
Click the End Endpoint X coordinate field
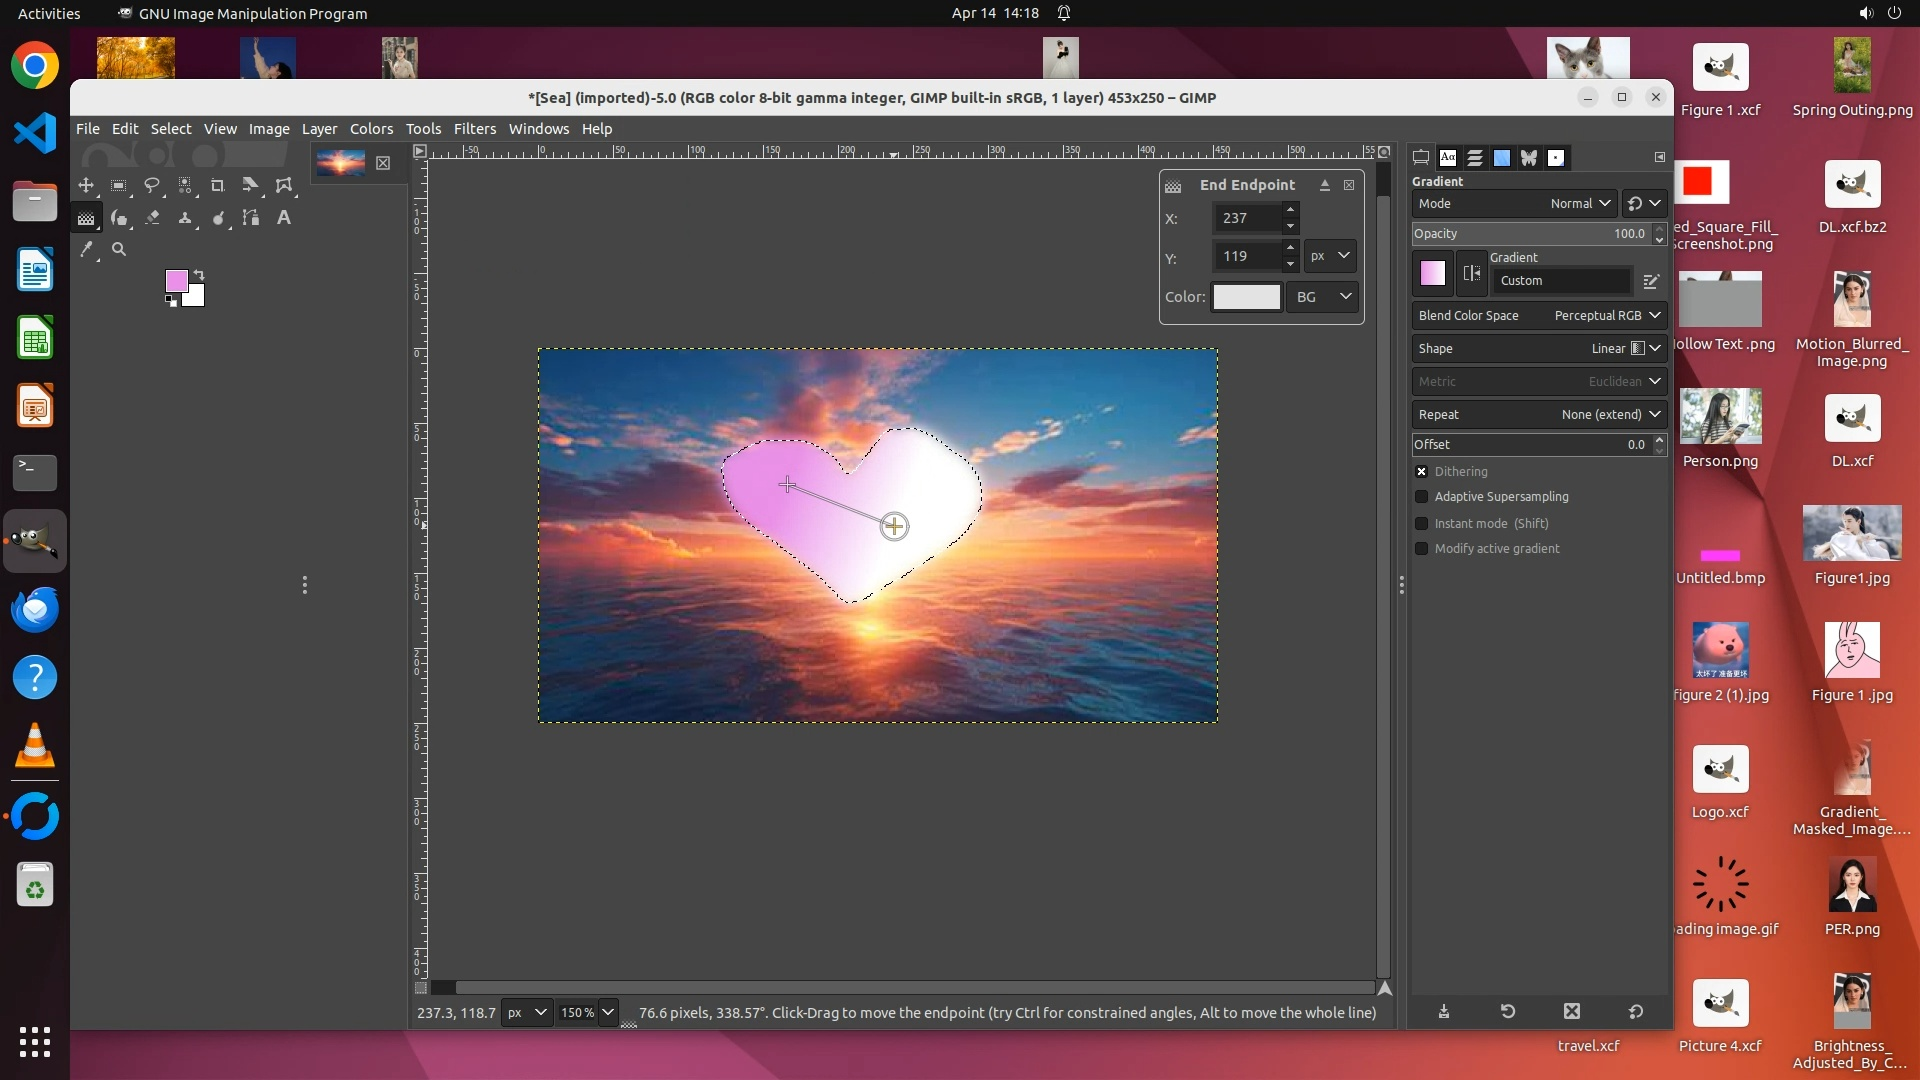1245,218
